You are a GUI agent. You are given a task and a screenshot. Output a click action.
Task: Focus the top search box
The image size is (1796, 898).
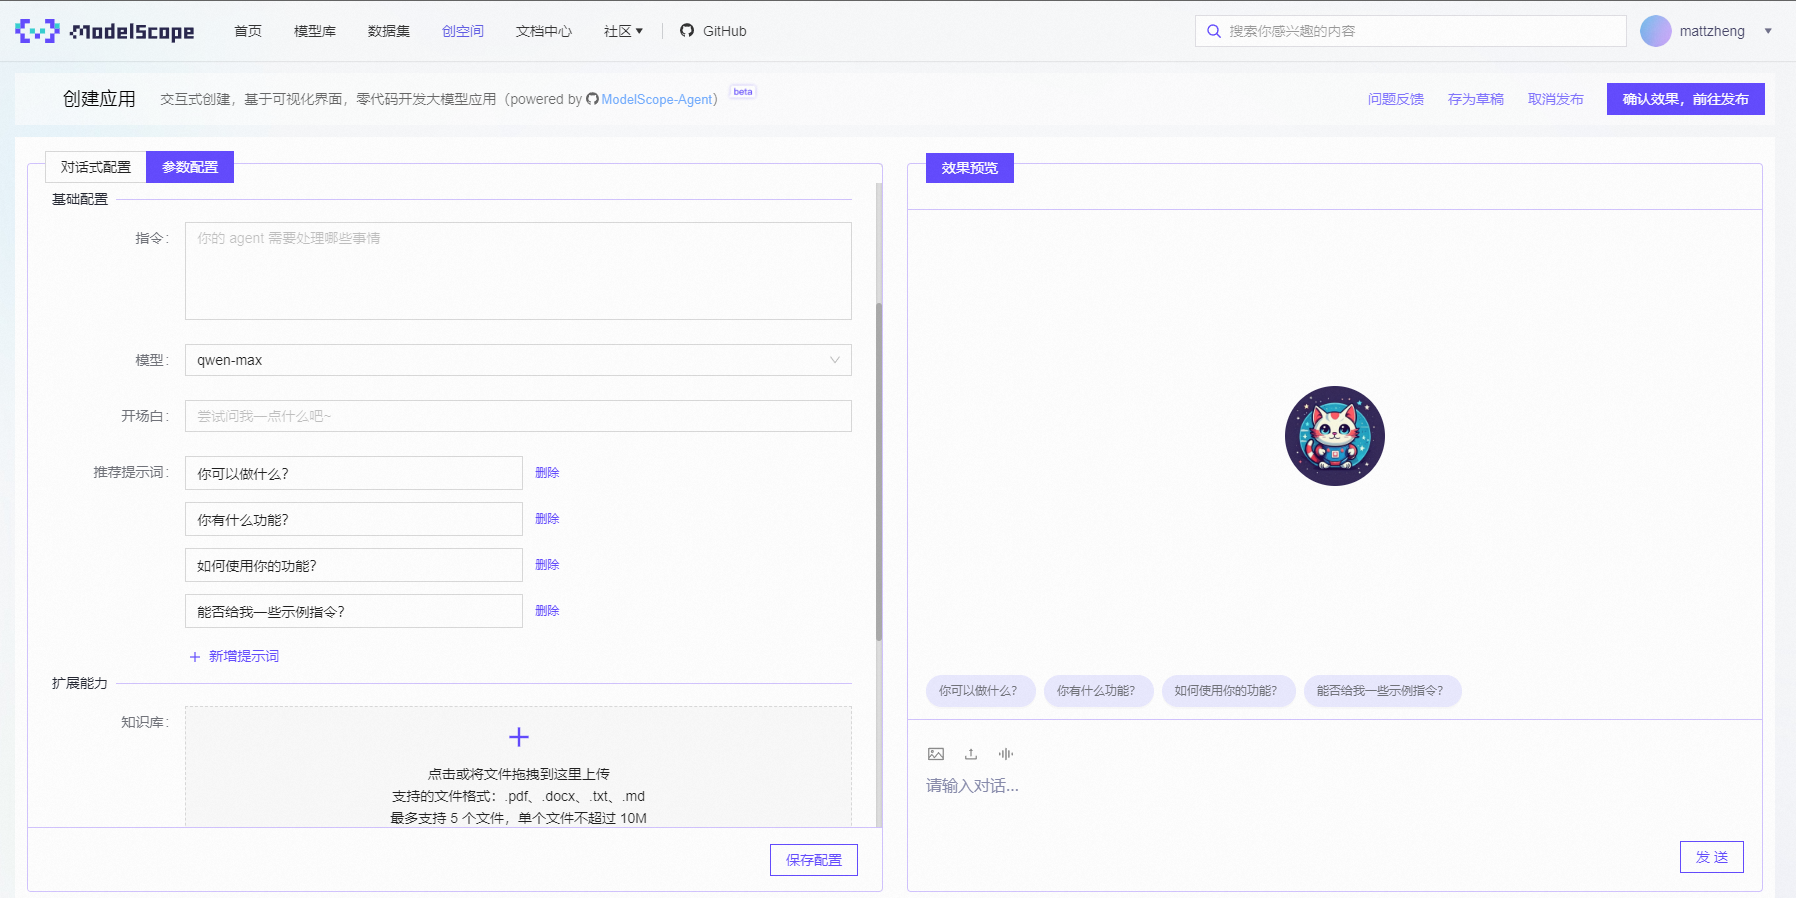(1411, 31)
